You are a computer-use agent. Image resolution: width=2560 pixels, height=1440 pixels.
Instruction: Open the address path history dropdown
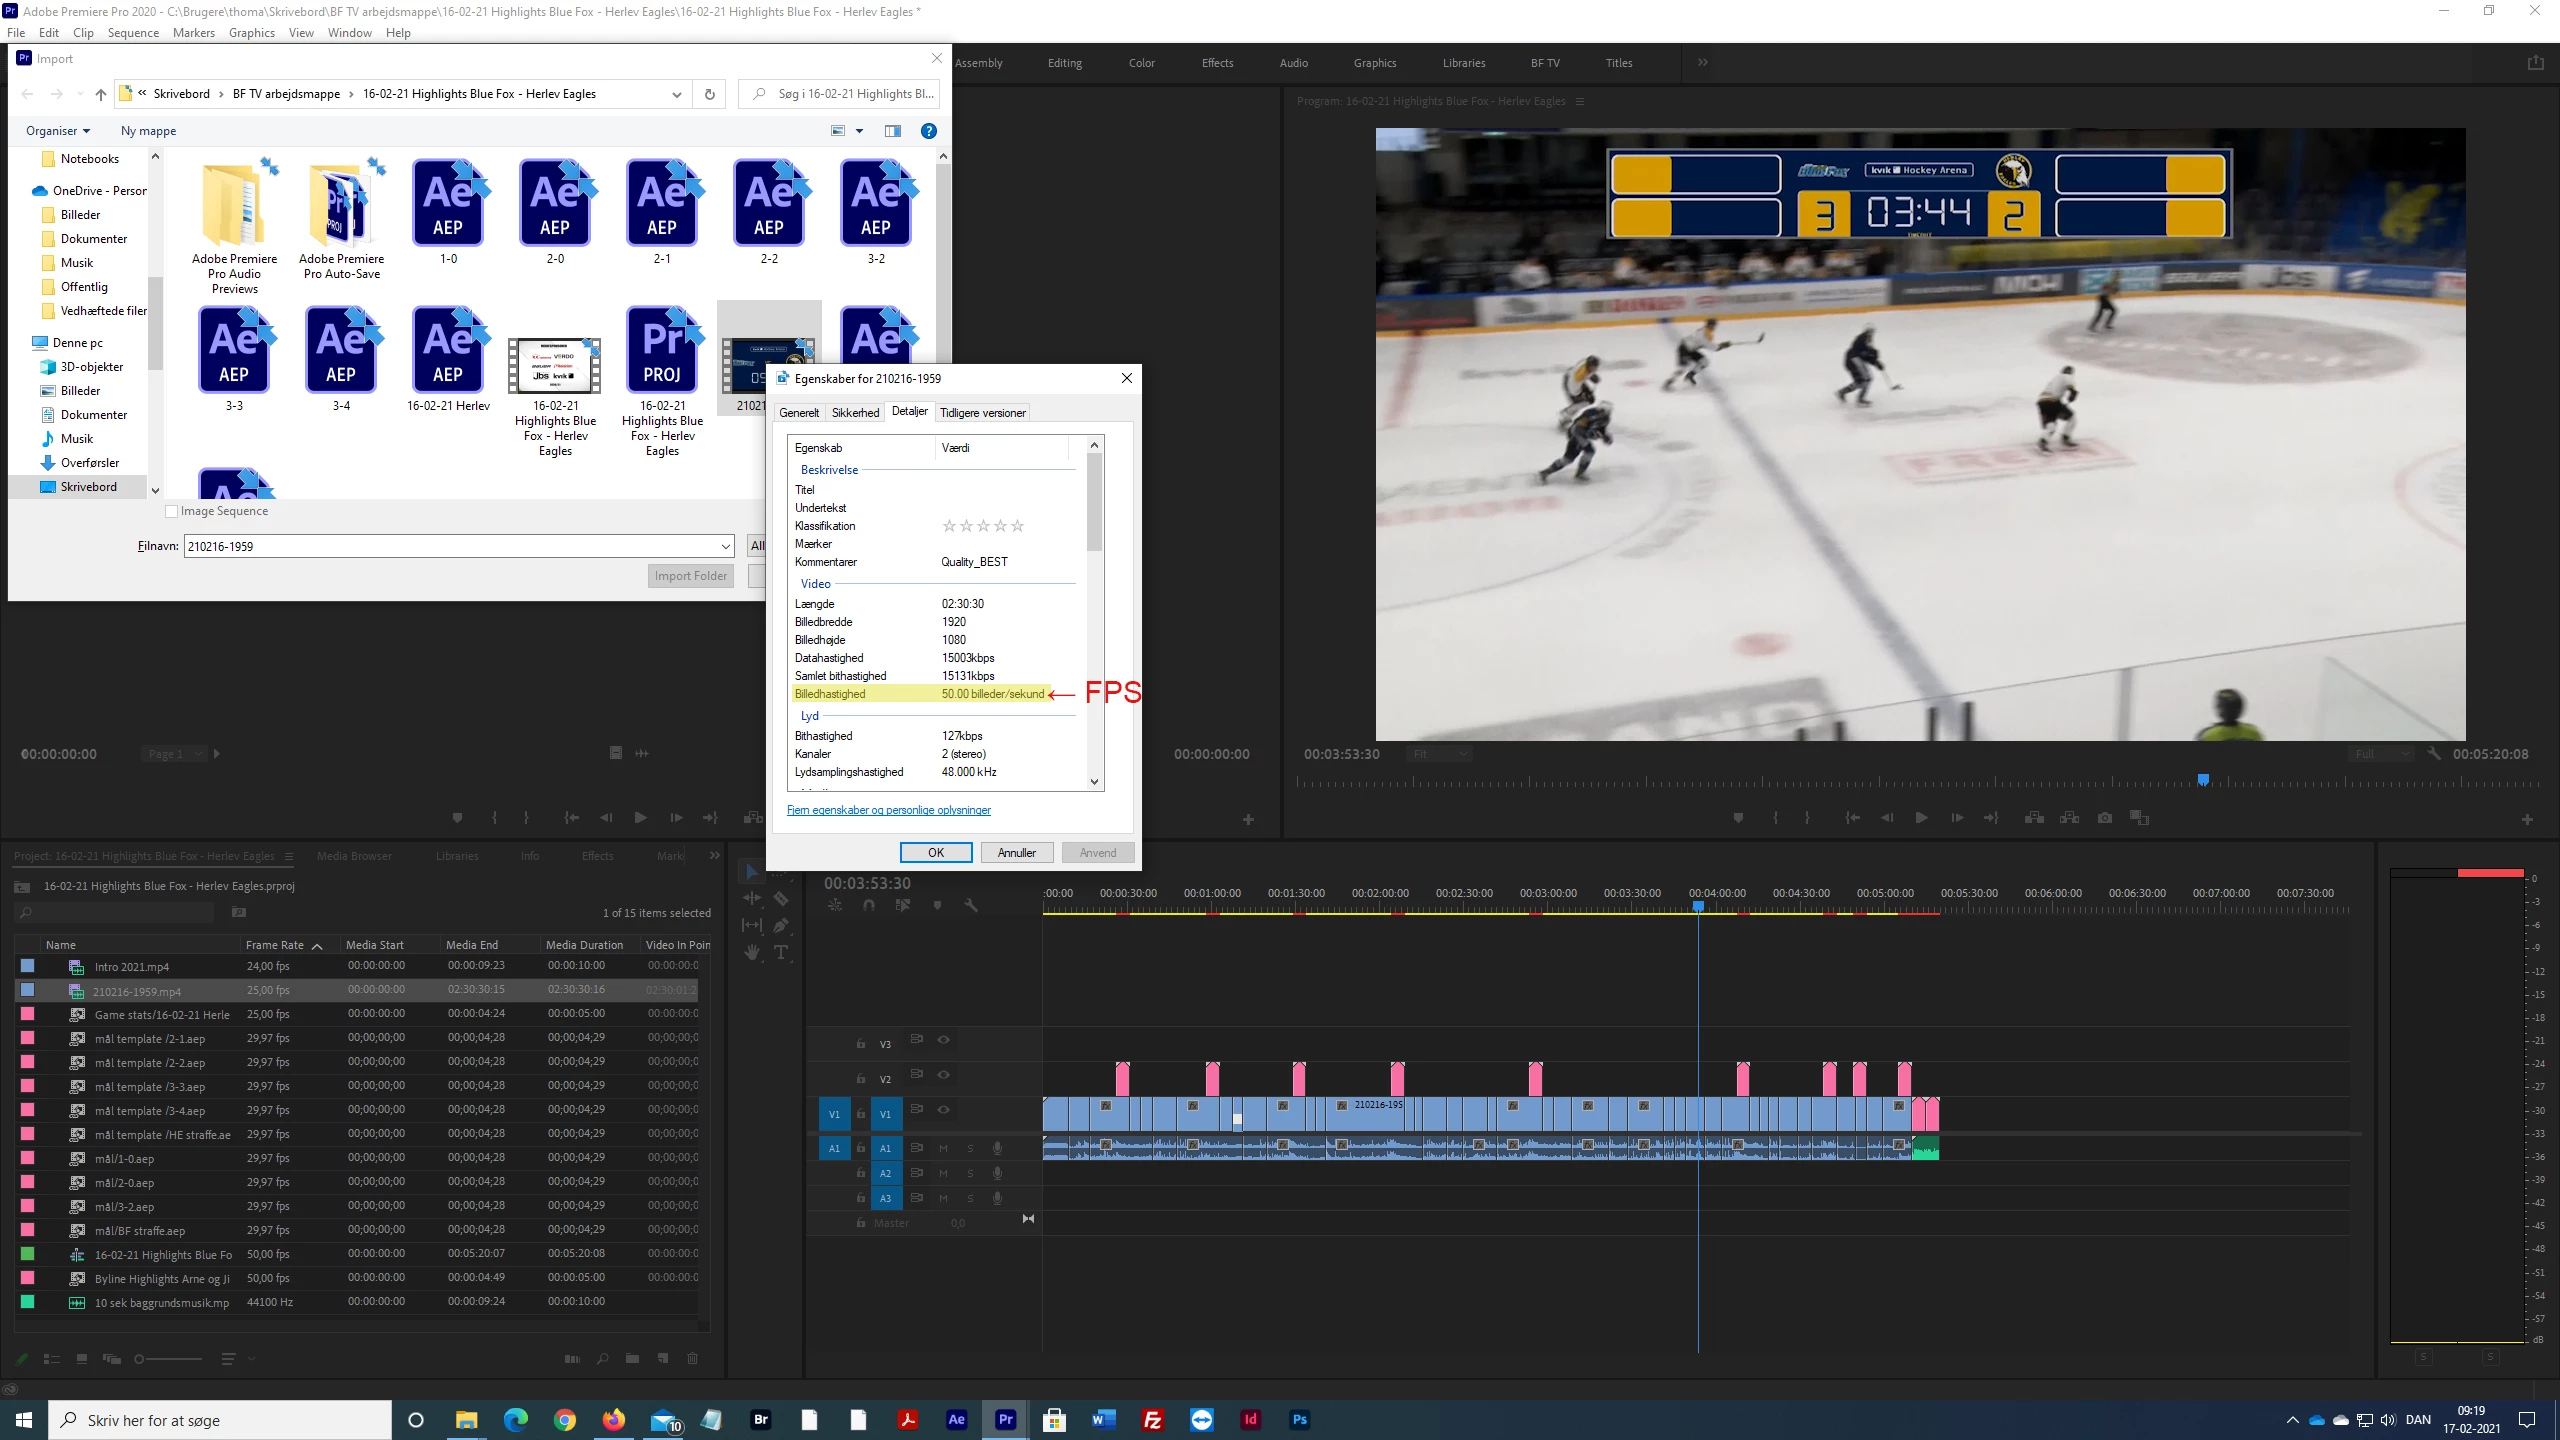(677, 94)
